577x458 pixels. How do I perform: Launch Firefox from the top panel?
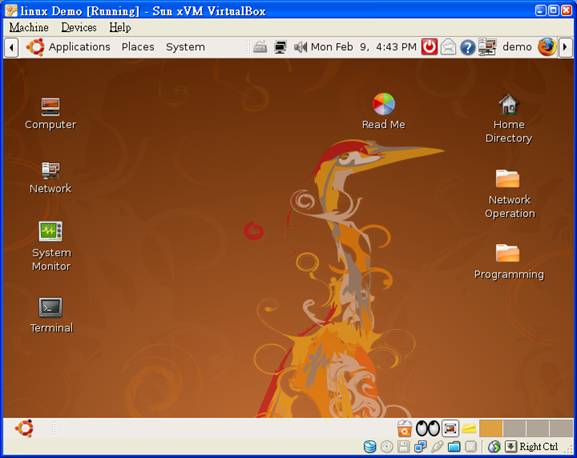547,47
